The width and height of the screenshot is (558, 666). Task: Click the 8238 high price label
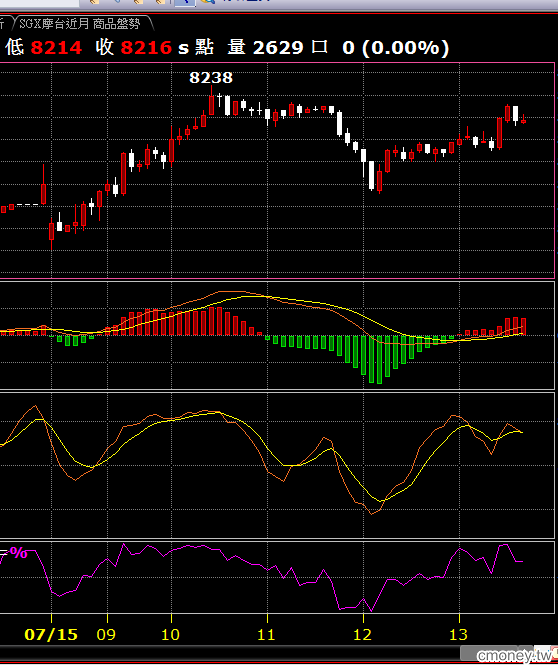[211, 77]
